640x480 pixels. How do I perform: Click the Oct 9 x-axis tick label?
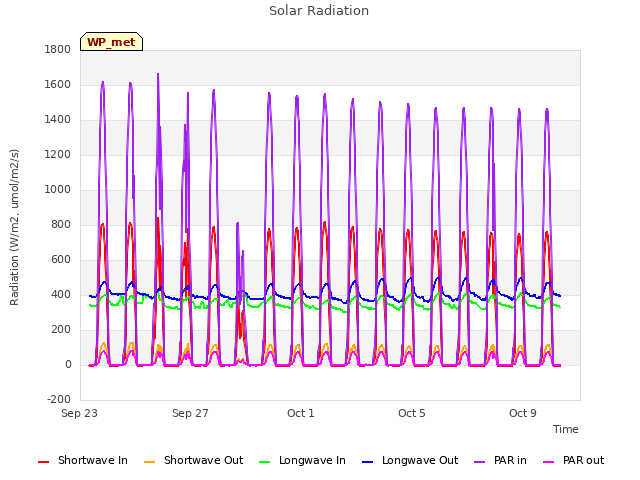[x=523, y=413]
